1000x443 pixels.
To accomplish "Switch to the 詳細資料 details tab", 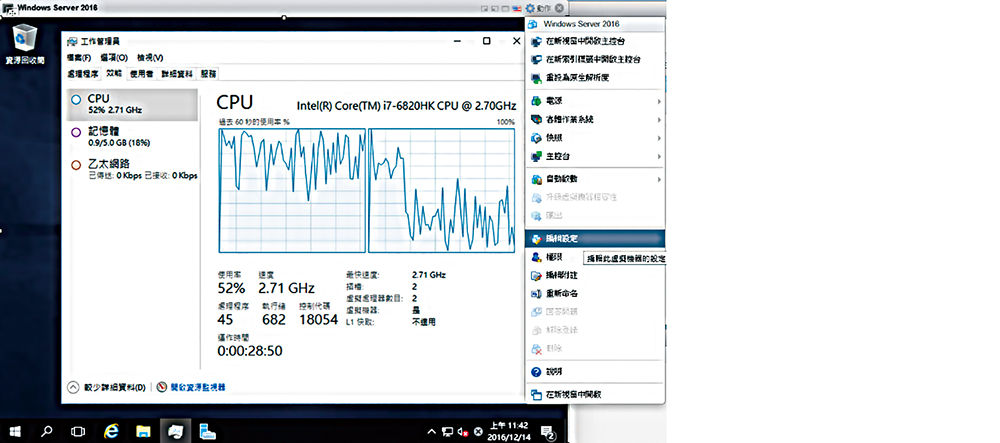I will pyautogui.click(x=177, y=74).
